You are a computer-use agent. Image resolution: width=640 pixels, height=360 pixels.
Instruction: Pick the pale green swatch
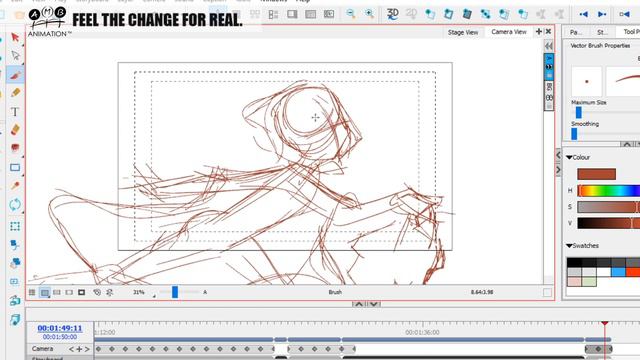pos(589,282)
